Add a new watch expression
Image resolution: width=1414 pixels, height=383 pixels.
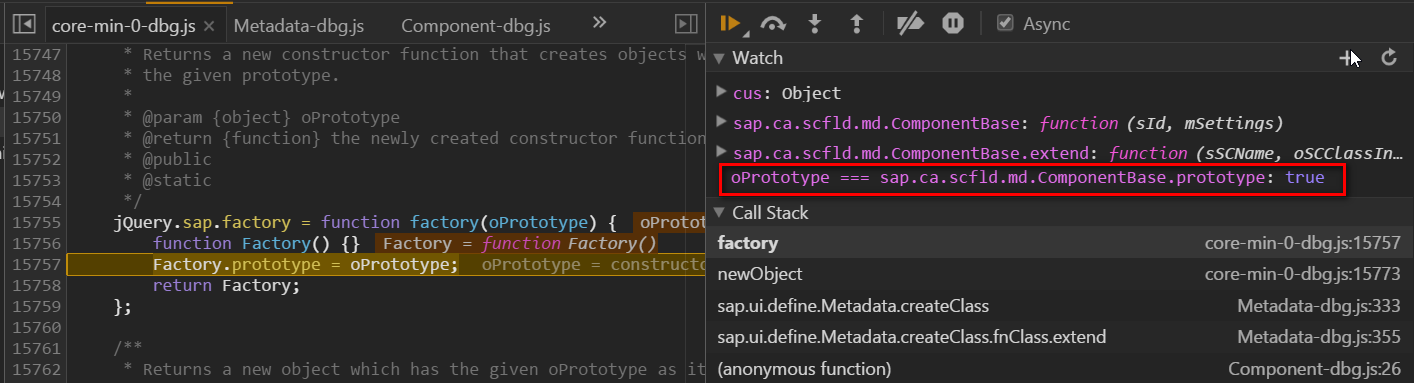(1347, 58)
